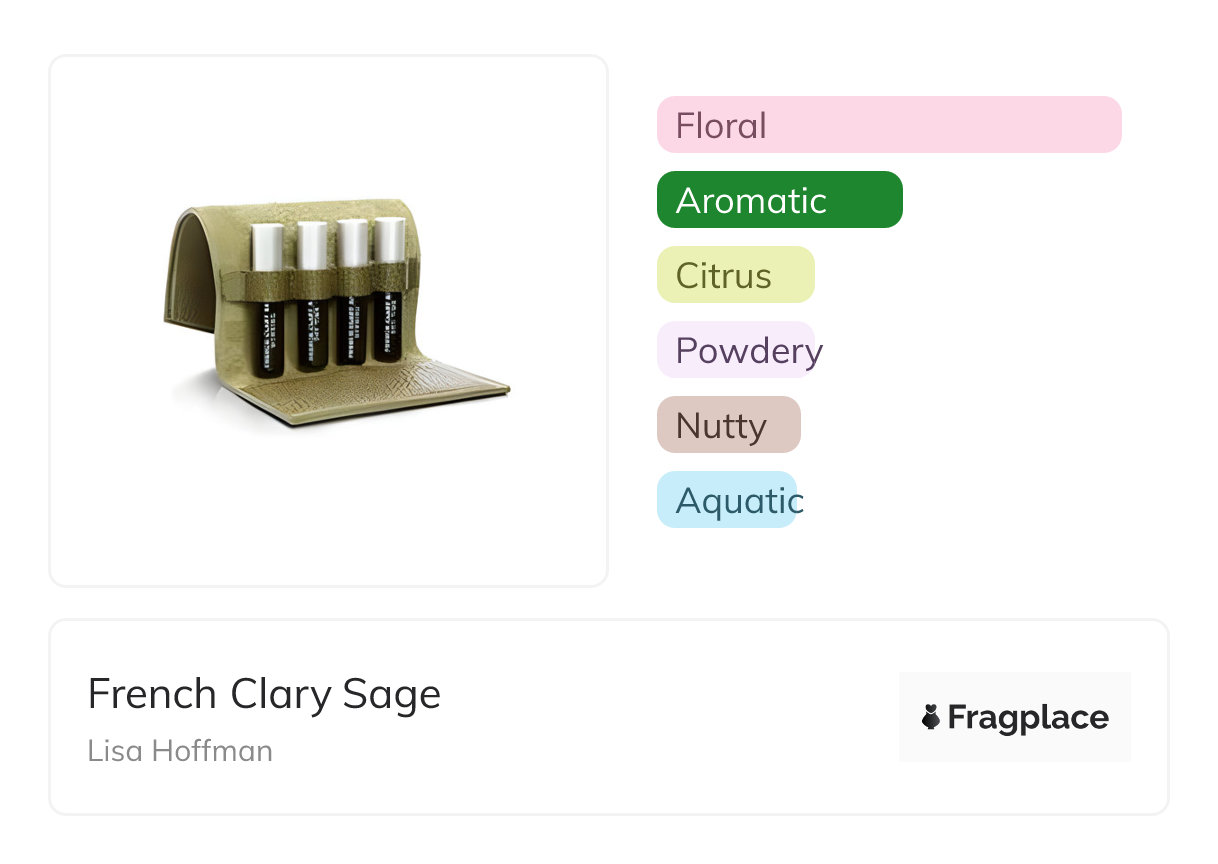
Task: Click the brown Nutty accord bar
Action: (728, 425)
